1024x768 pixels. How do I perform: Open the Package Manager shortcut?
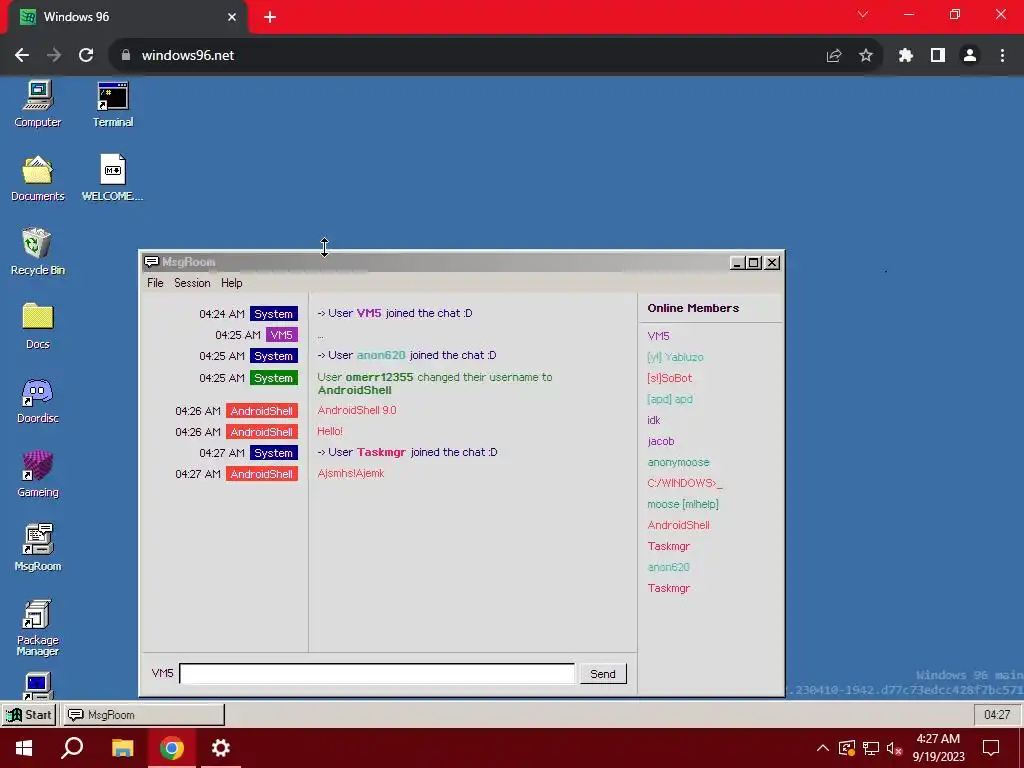(37, 627)
